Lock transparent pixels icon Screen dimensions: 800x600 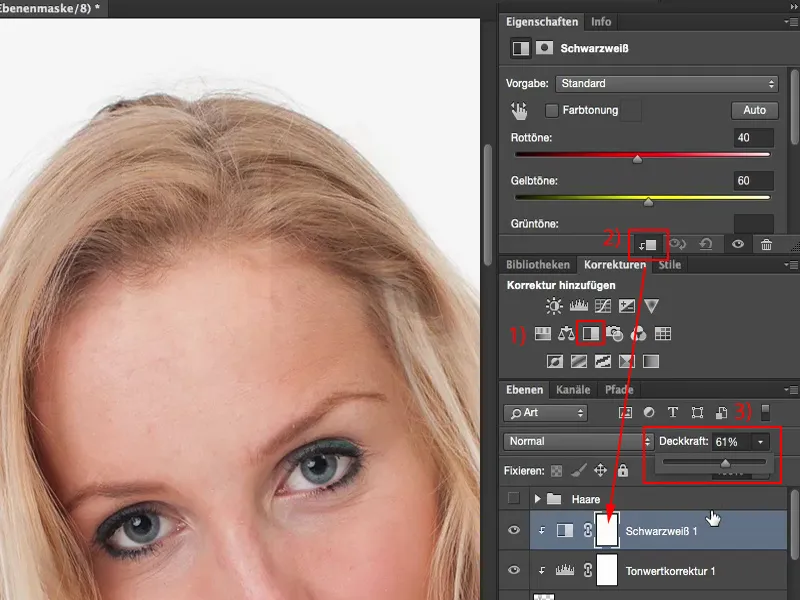click(x=557, y=470)
